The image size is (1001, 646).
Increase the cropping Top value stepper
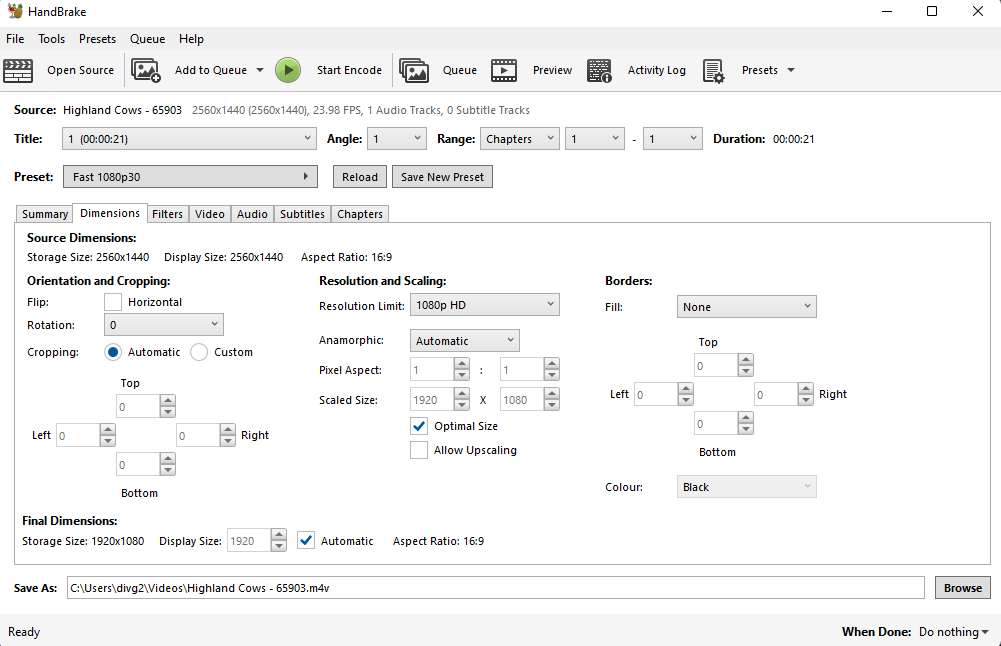(x=168, y=400)
